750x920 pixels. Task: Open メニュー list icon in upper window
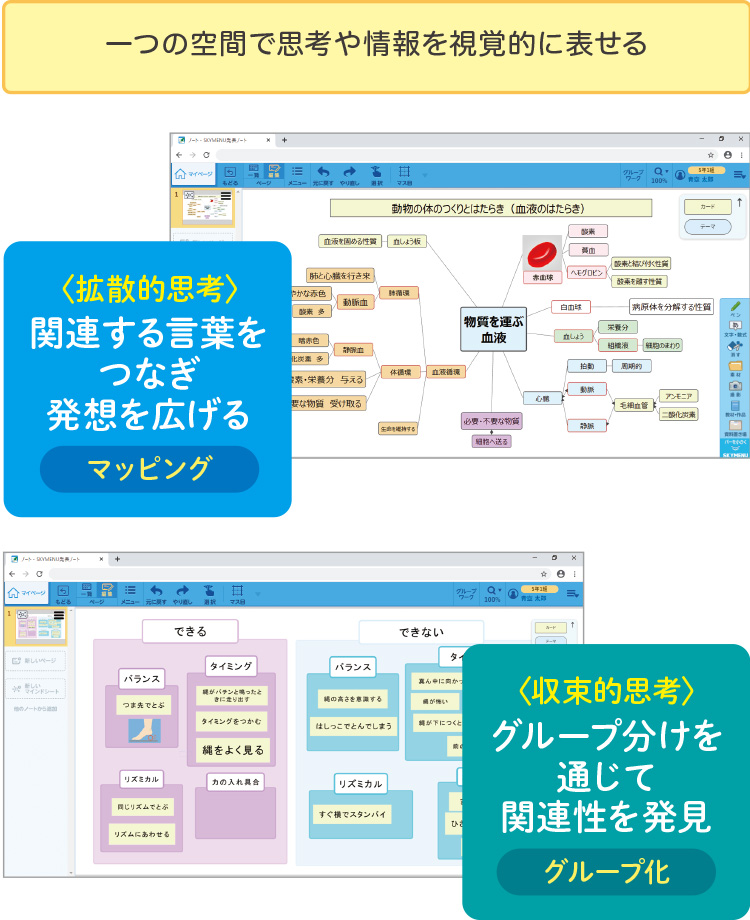pos(297,175)
